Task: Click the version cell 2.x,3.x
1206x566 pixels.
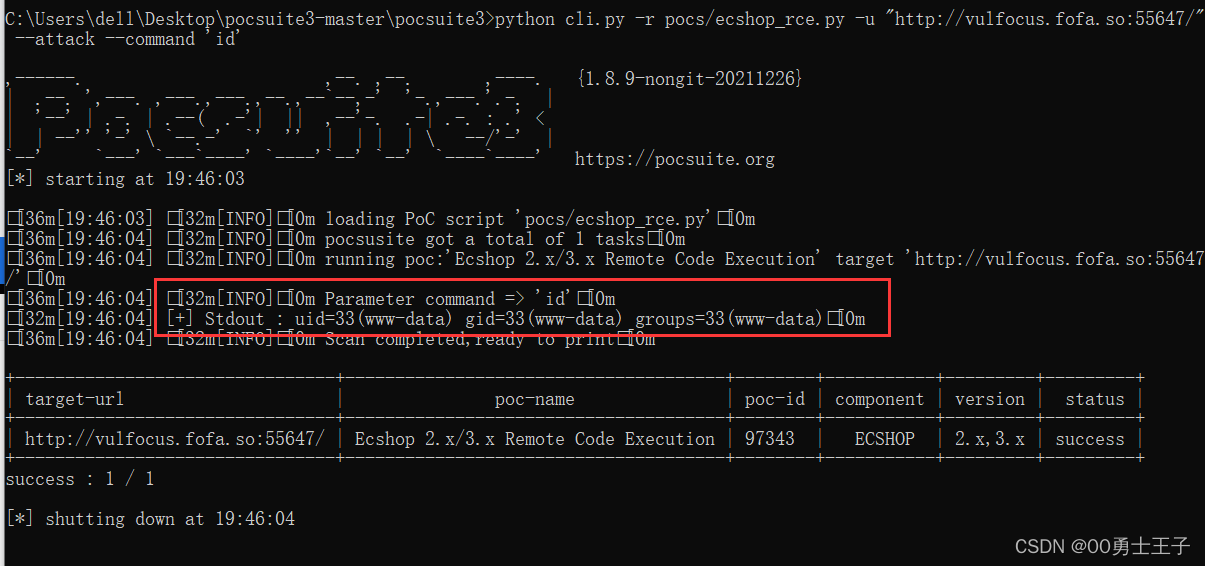Action: pyautogui.click(x=990, y=439)
